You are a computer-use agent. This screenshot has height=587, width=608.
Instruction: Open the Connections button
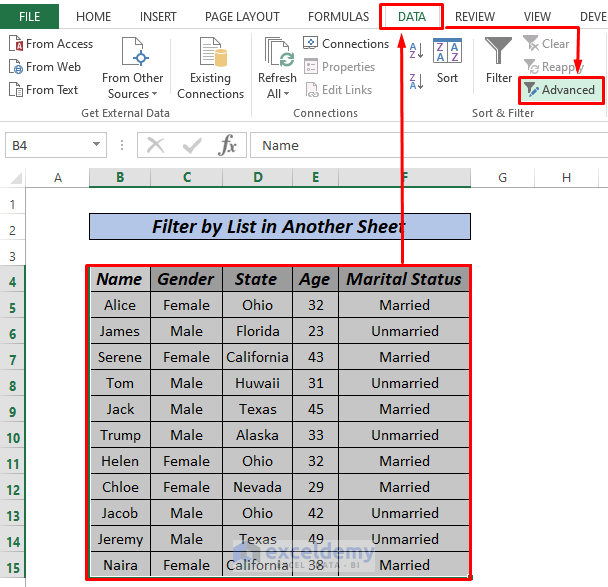346,43
